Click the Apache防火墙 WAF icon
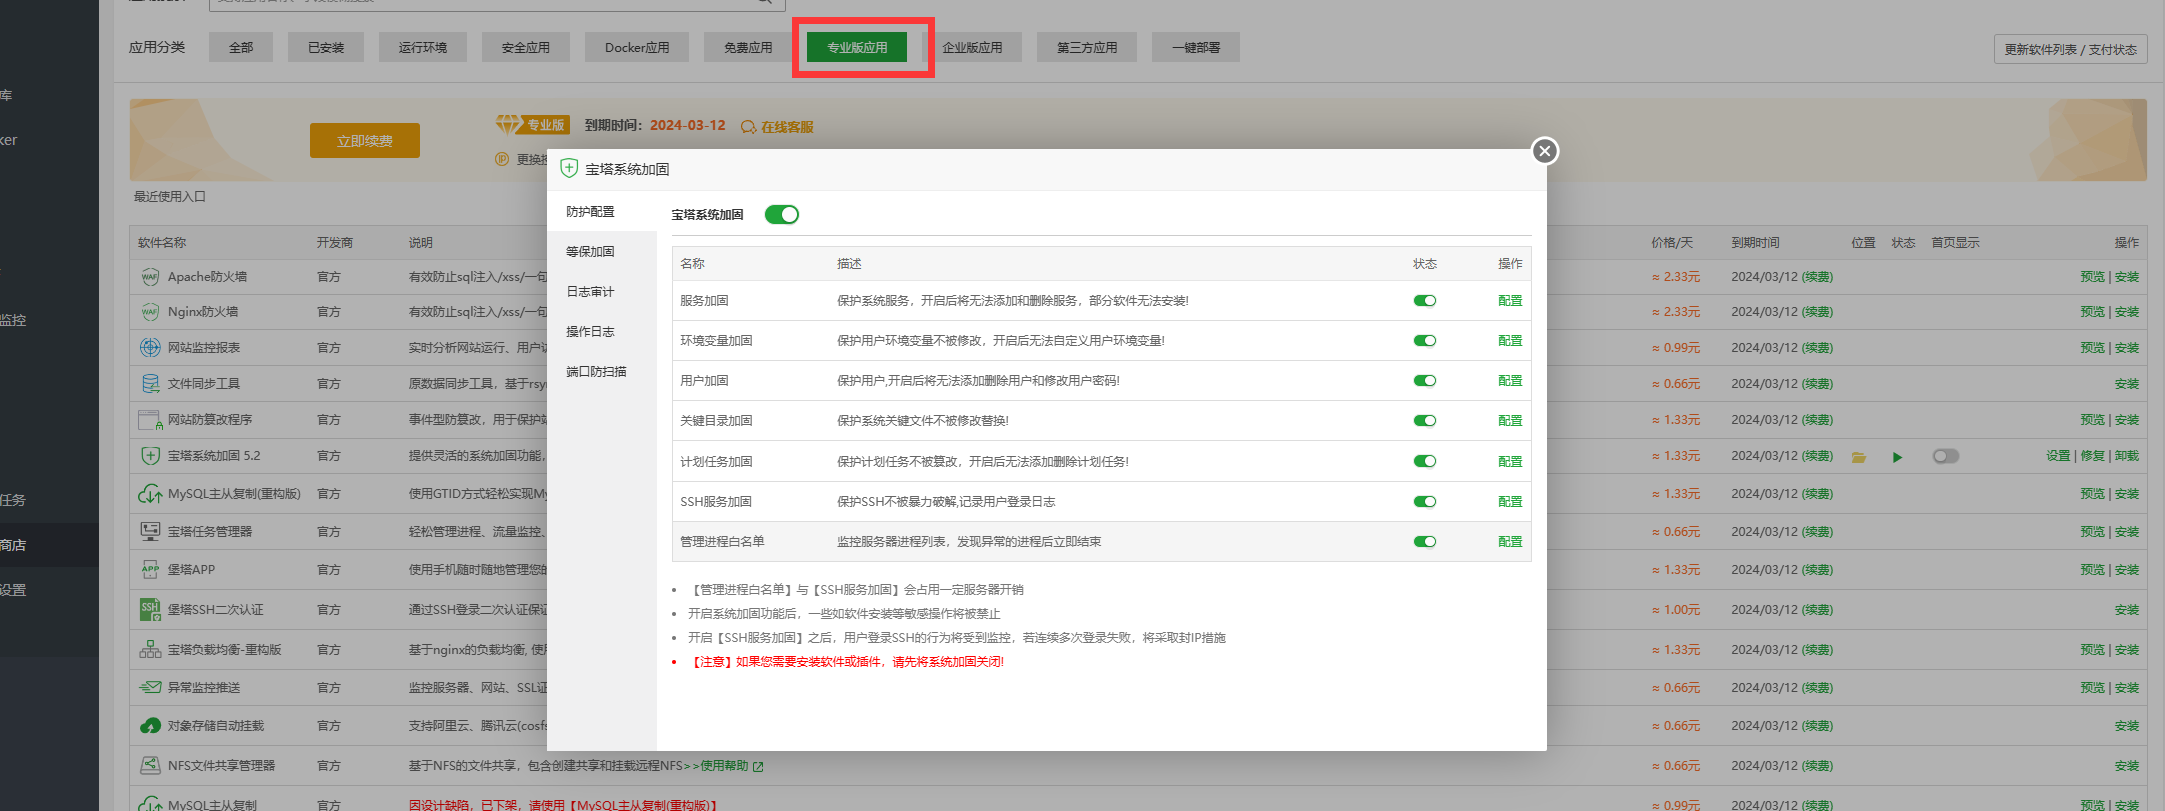2165x811 pixels. click(x=150, y=277)
